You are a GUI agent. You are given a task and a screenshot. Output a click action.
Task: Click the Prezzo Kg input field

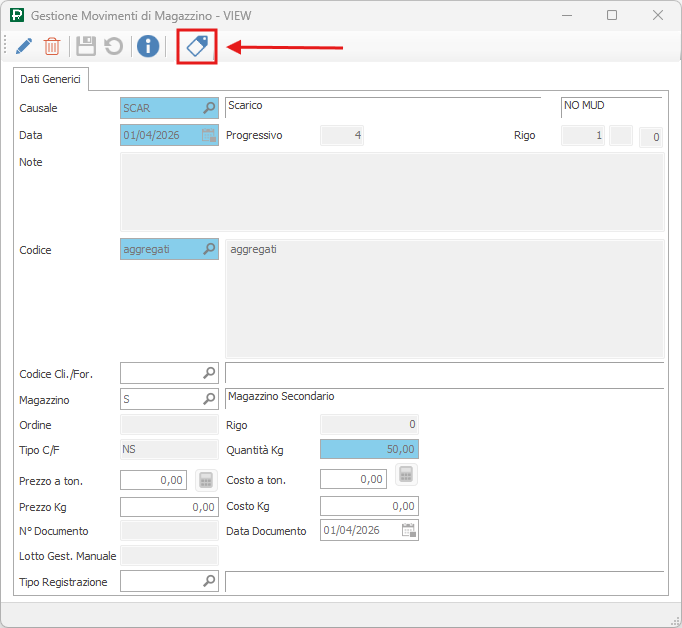[x=168, y=506]
